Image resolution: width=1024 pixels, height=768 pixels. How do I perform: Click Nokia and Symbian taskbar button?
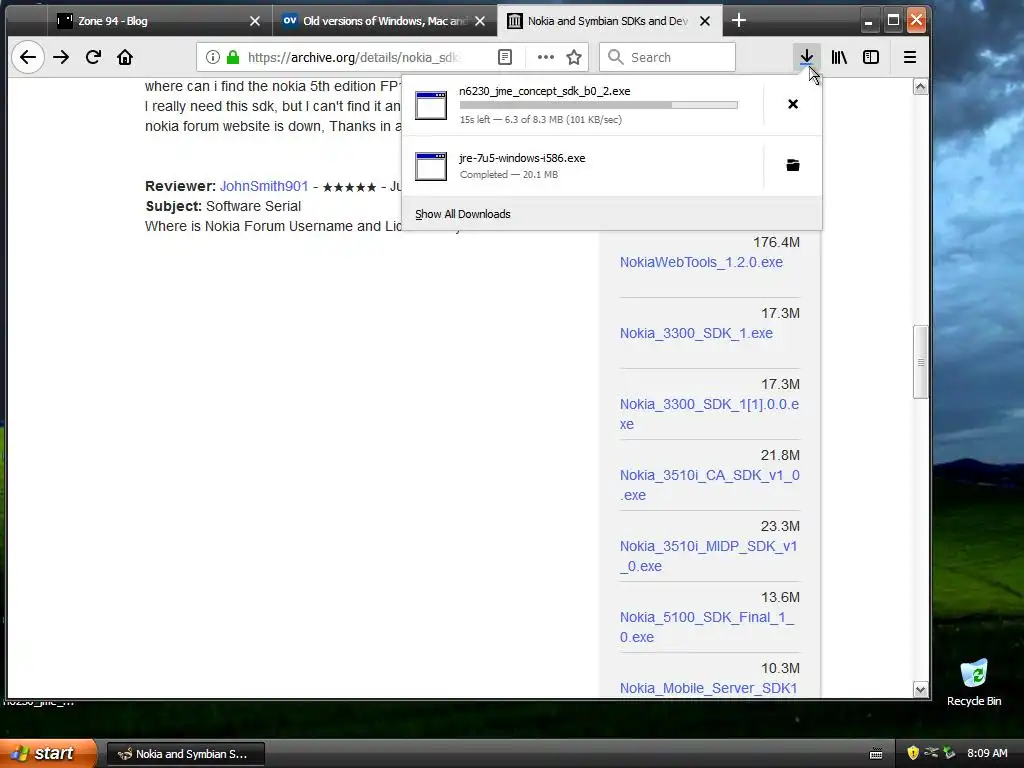point(185,754)
